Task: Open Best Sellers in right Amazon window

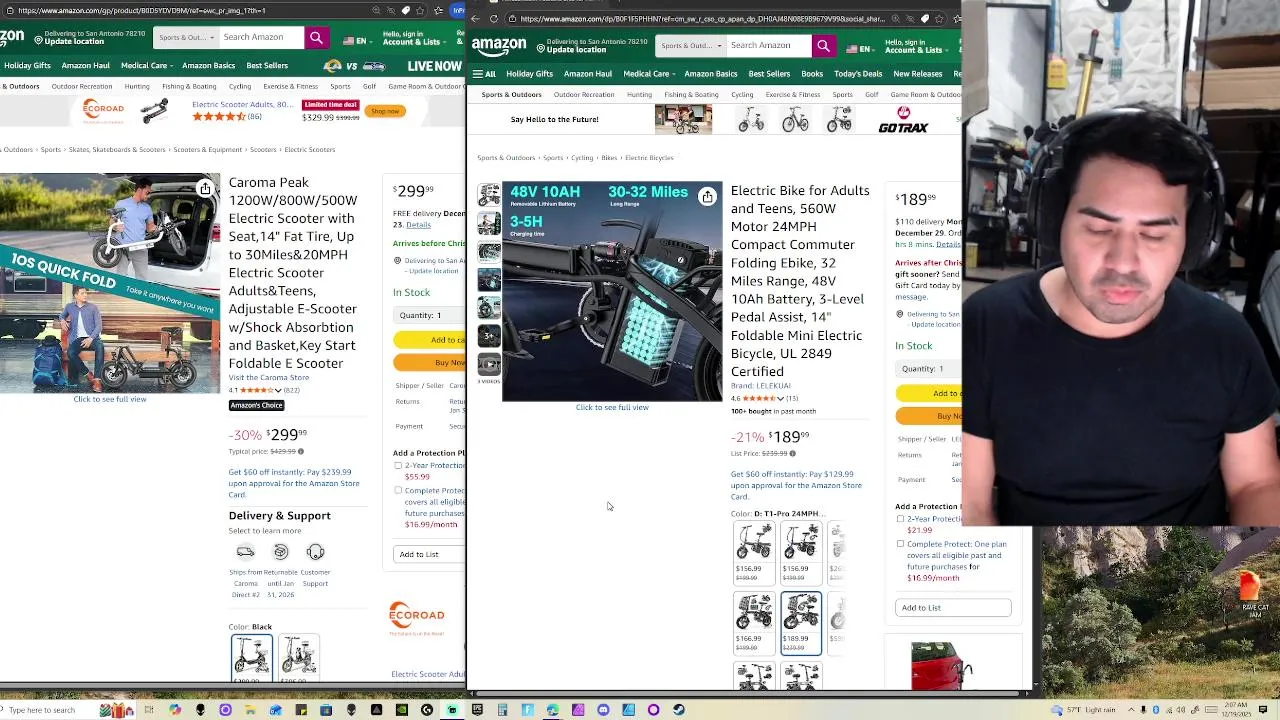Action: [x=769, y=74]
